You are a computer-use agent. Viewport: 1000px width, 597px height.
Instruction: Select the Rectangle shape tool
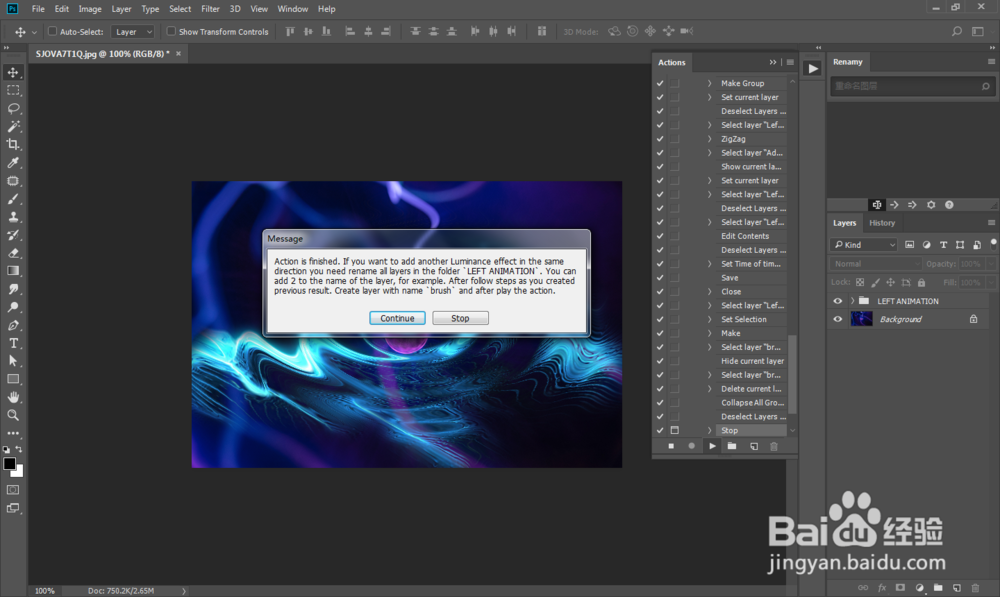pyautogui.click(x=13, y=379)
